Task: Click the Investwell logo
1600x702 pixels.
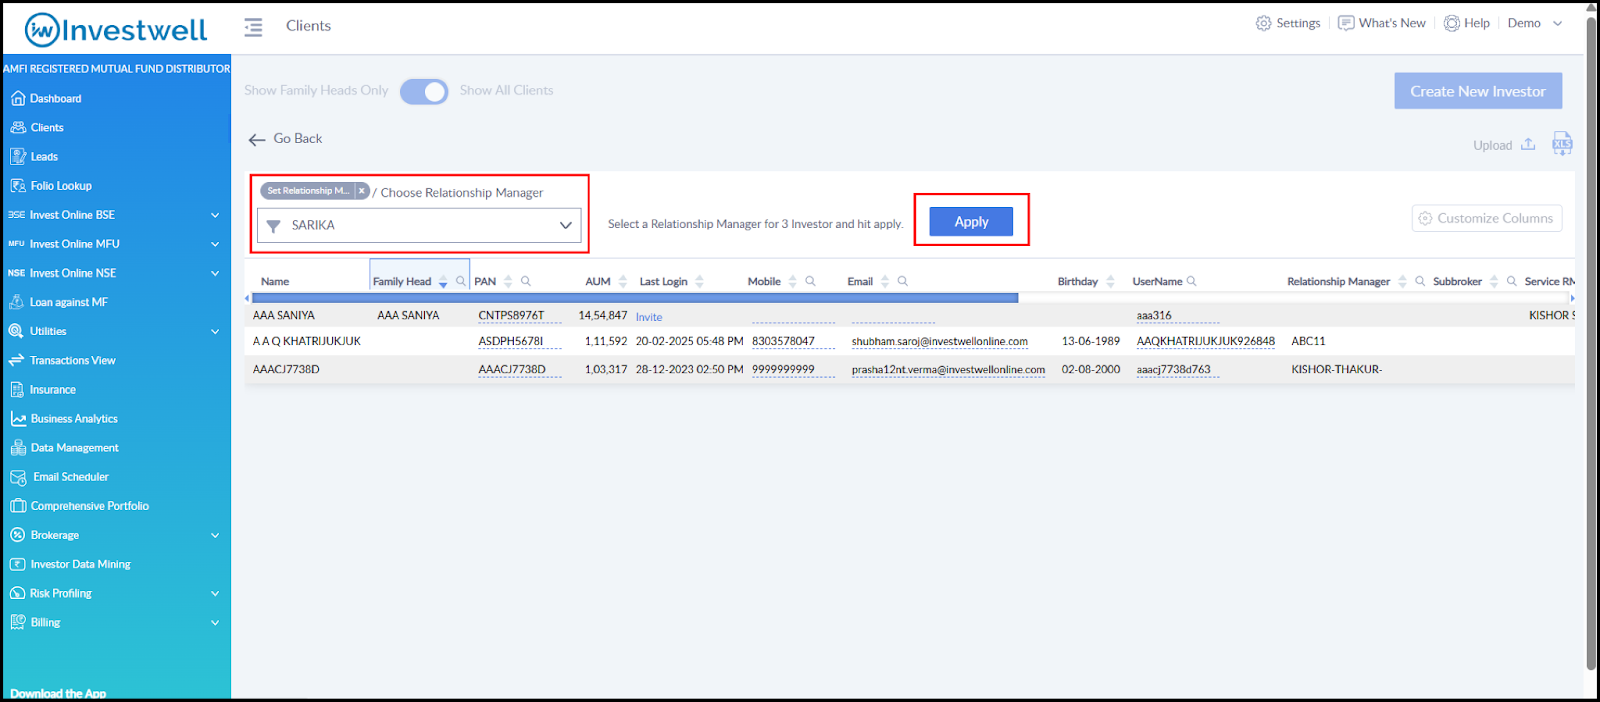Action: pyautogui.click(x=116, y=30)
